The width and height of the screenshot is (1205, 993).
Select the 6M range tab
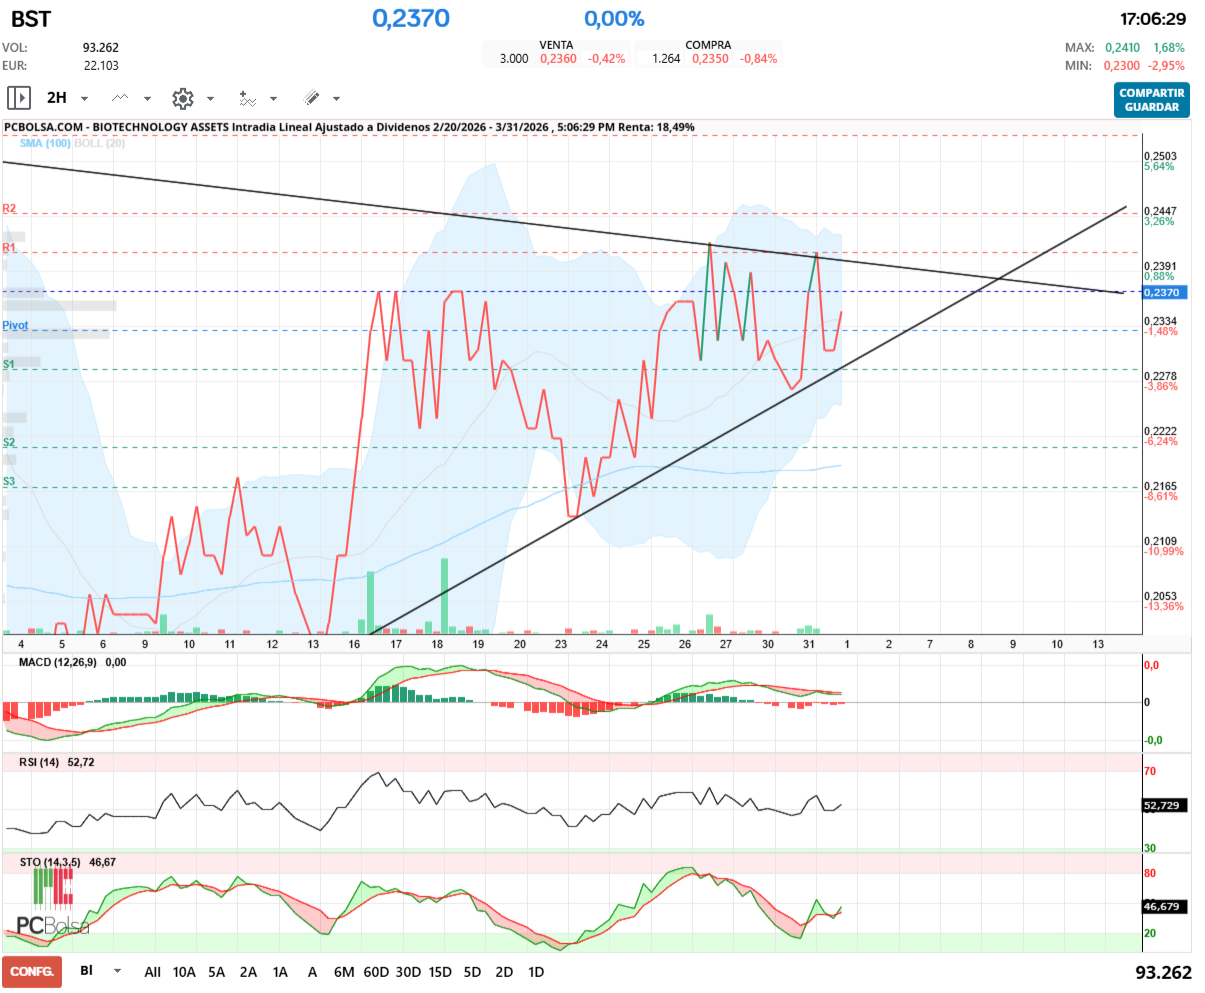tap(345, 971)
